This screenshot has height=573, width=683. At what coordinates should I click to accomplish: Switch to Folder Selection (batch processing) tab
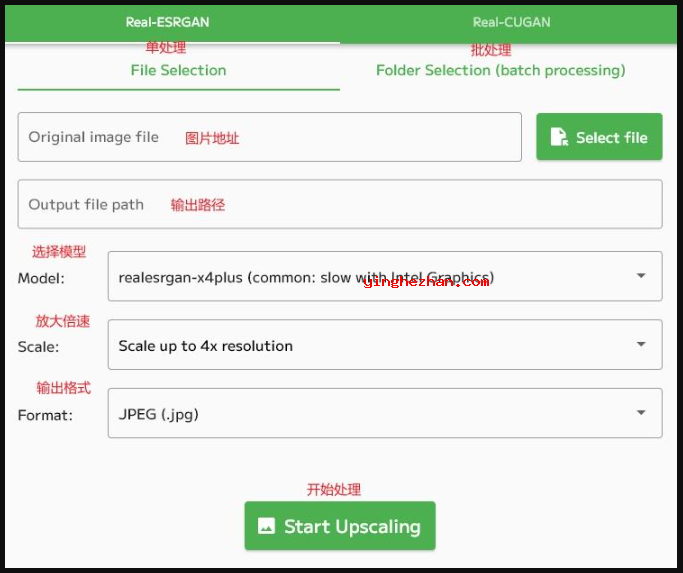coord(500,70)
